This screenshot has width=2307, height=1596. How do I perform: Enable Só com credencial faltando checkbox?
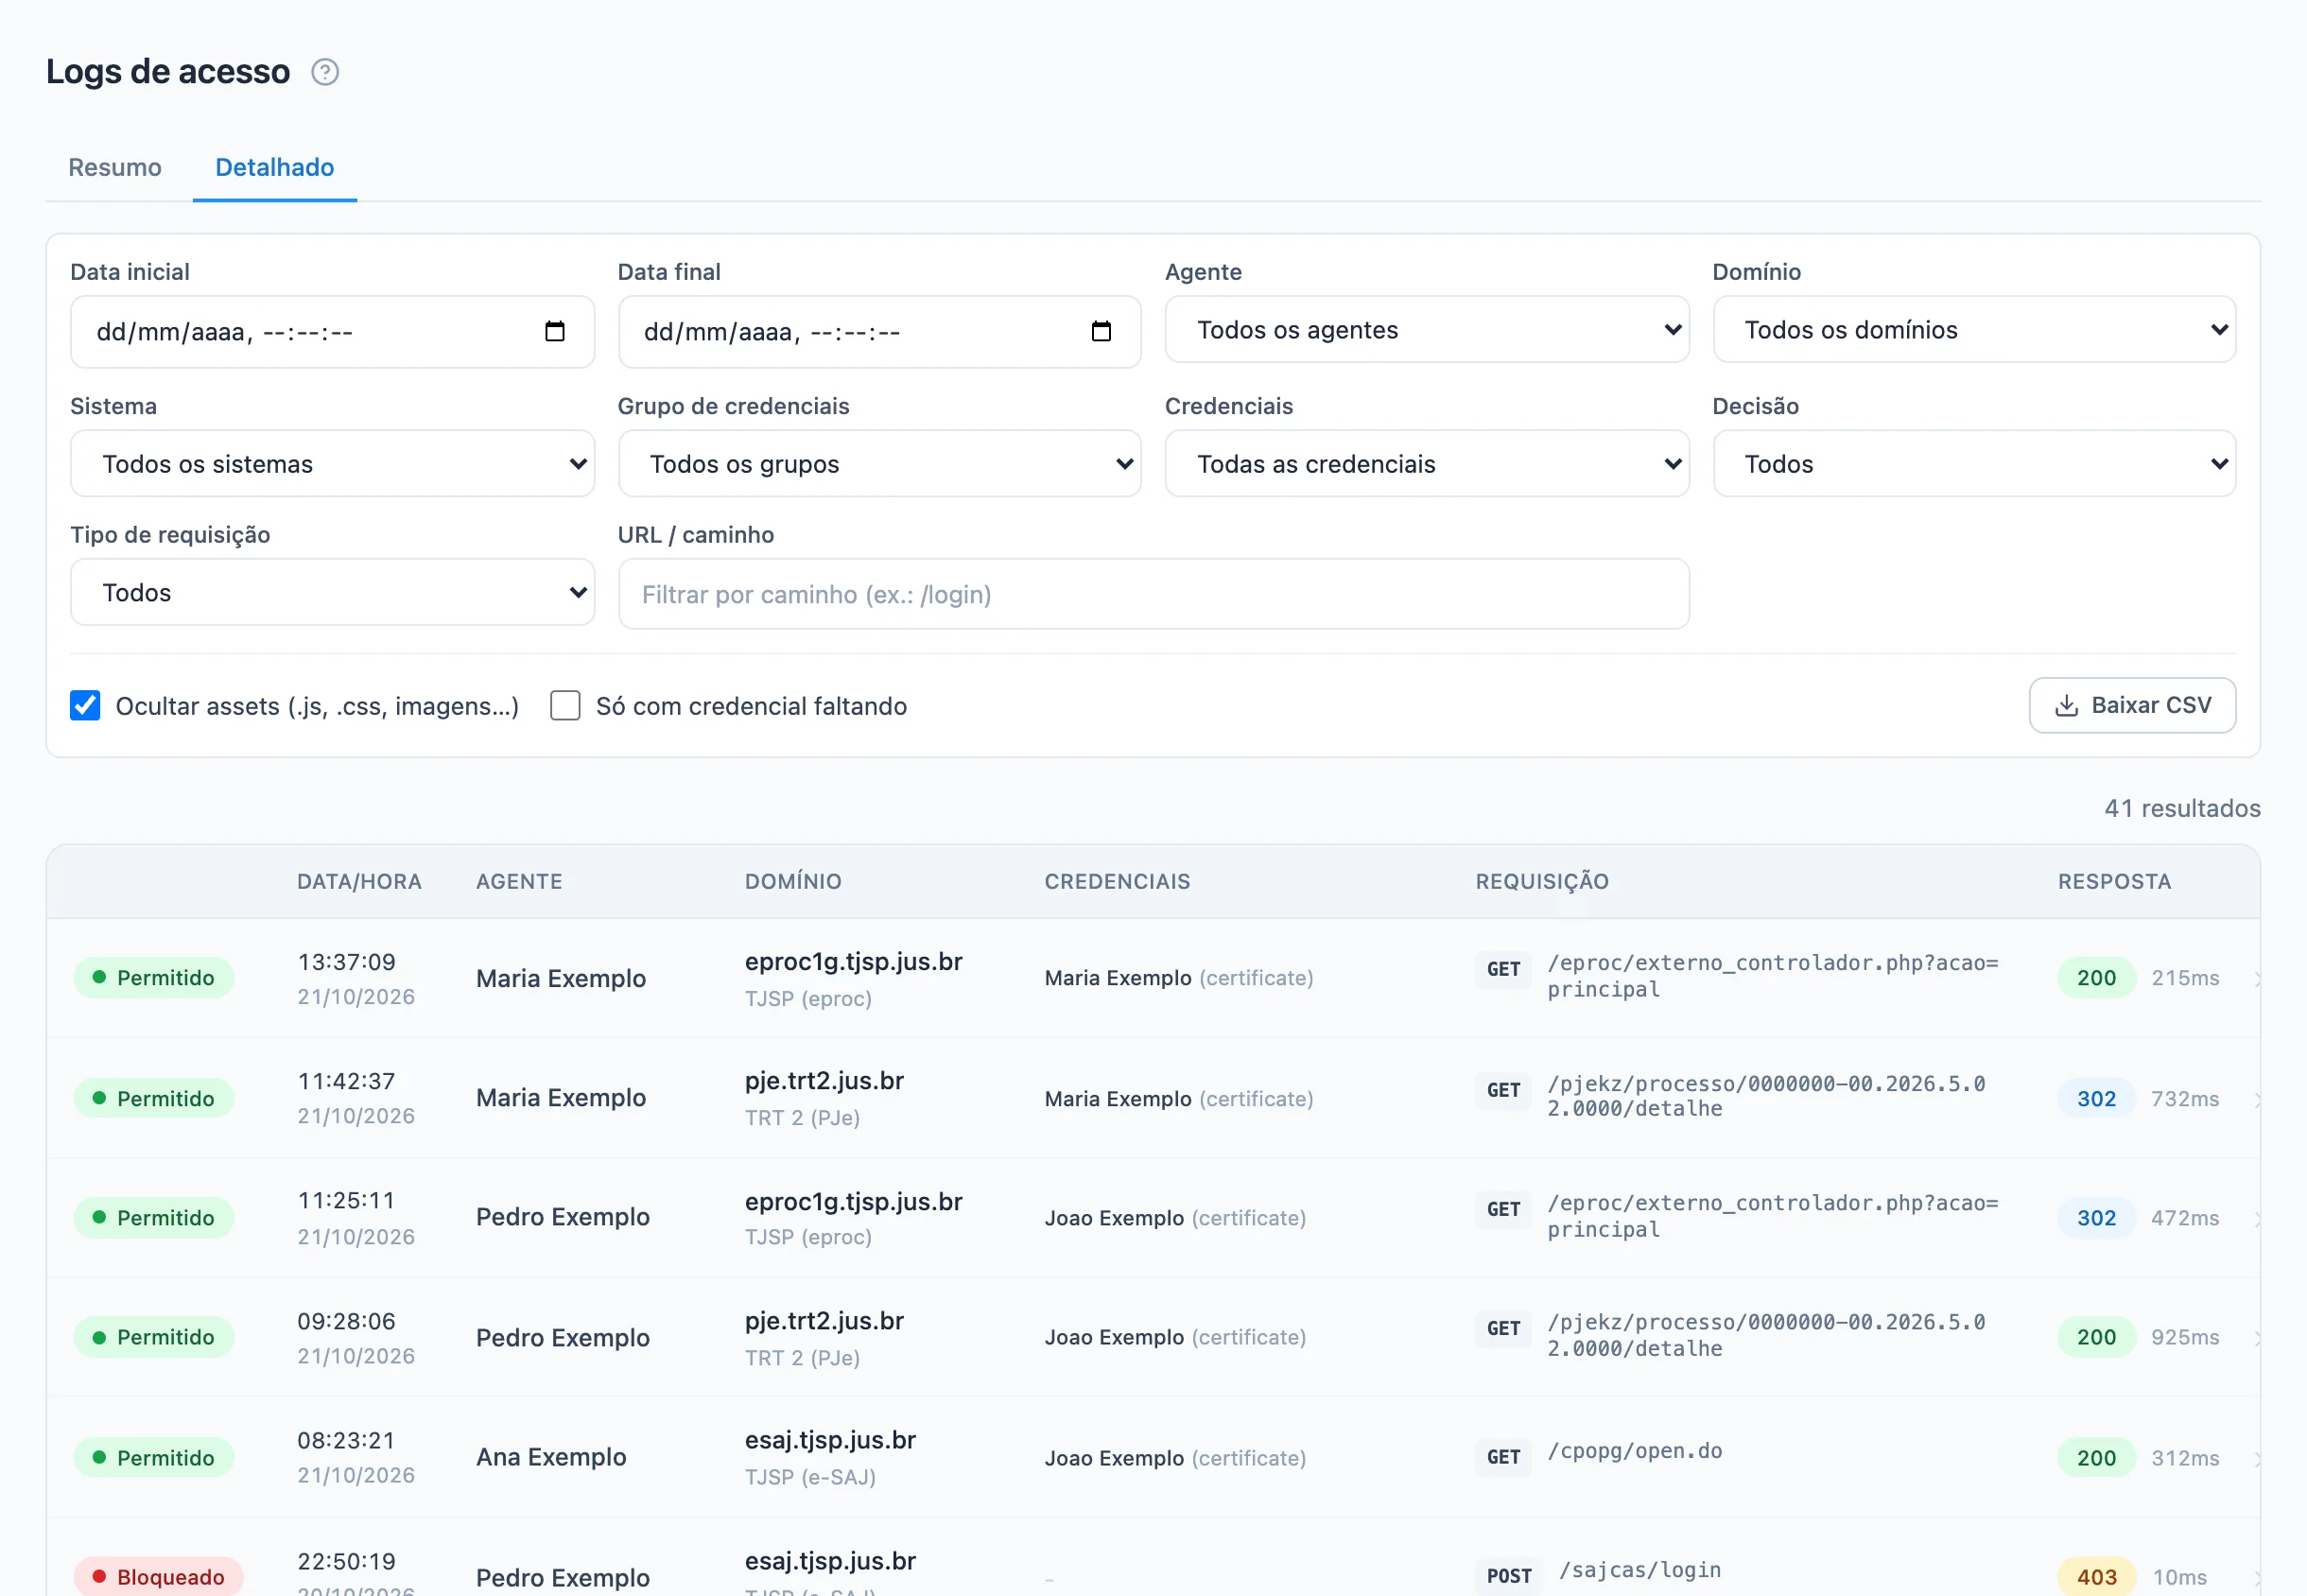tap(565, 706)
